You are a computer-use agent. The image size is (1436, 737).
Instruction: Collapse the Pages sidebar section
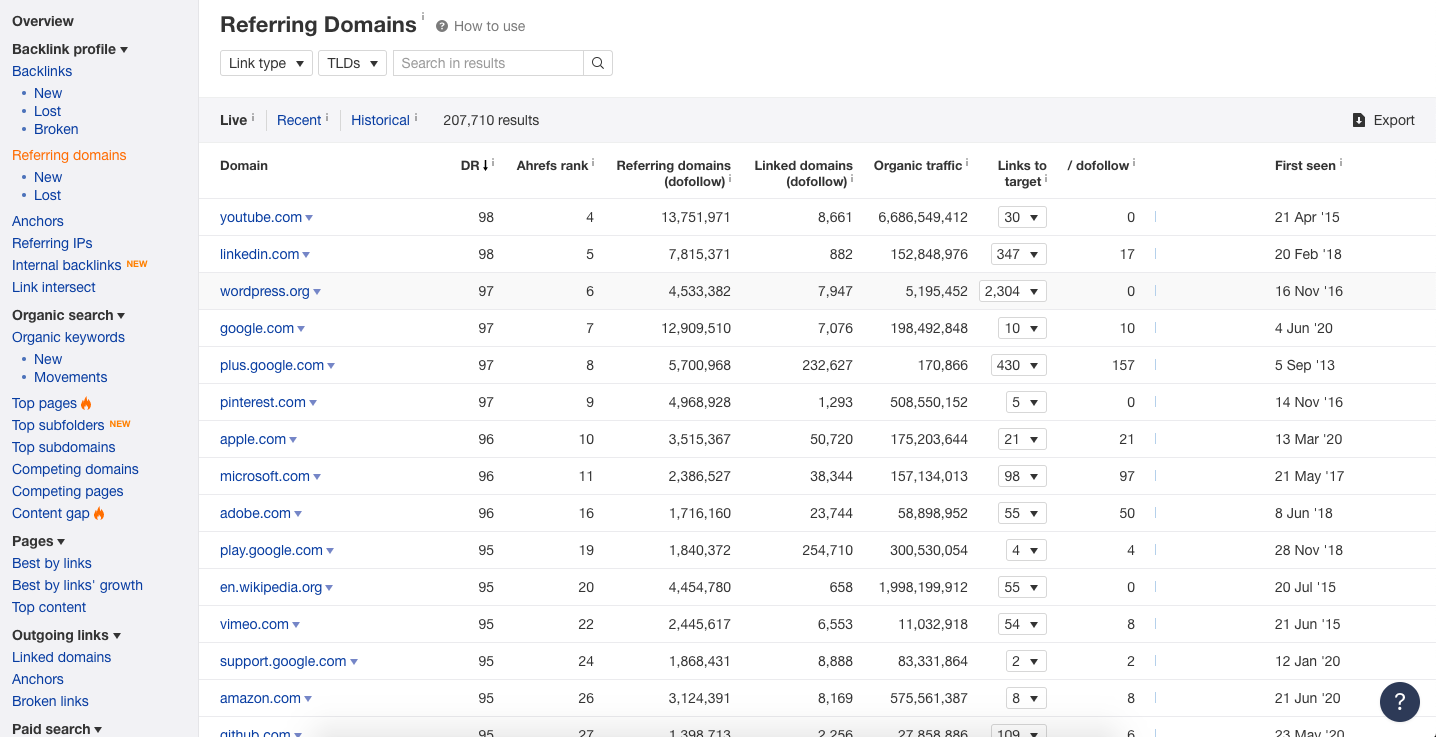(39, 541)
